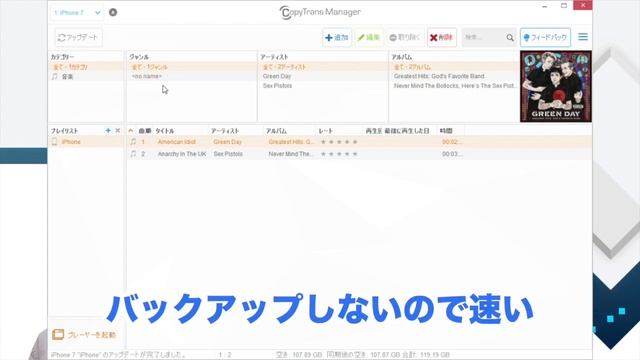Image resolution: width=640 pixels, height=360 pixels.
Task: Click the 追加 add button
Action: [x=337, y=38]
